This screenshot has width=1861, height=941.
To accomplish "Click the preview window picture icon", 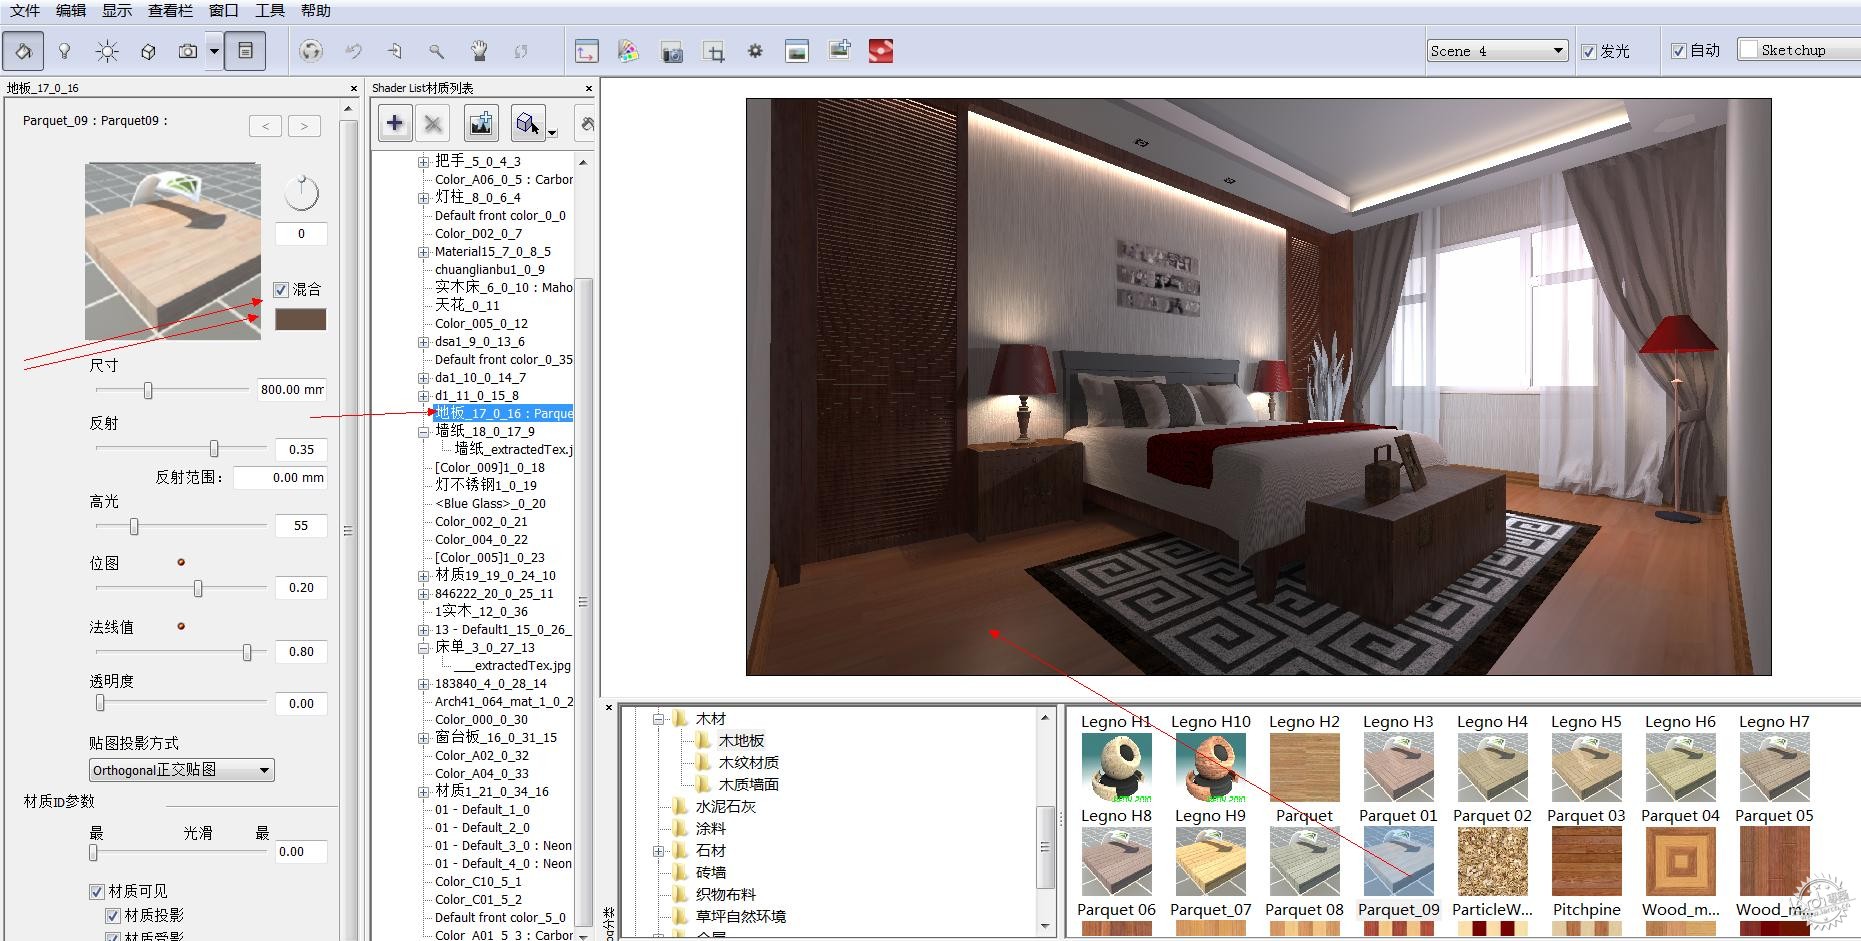I will [x=797, y=51].
